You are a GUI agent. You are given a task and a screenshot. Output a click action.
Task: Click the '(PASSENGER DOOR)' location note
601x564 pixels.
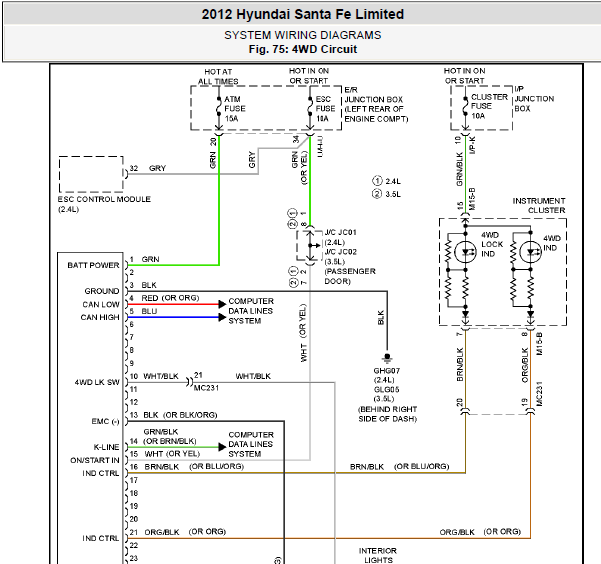pos(350,276)
